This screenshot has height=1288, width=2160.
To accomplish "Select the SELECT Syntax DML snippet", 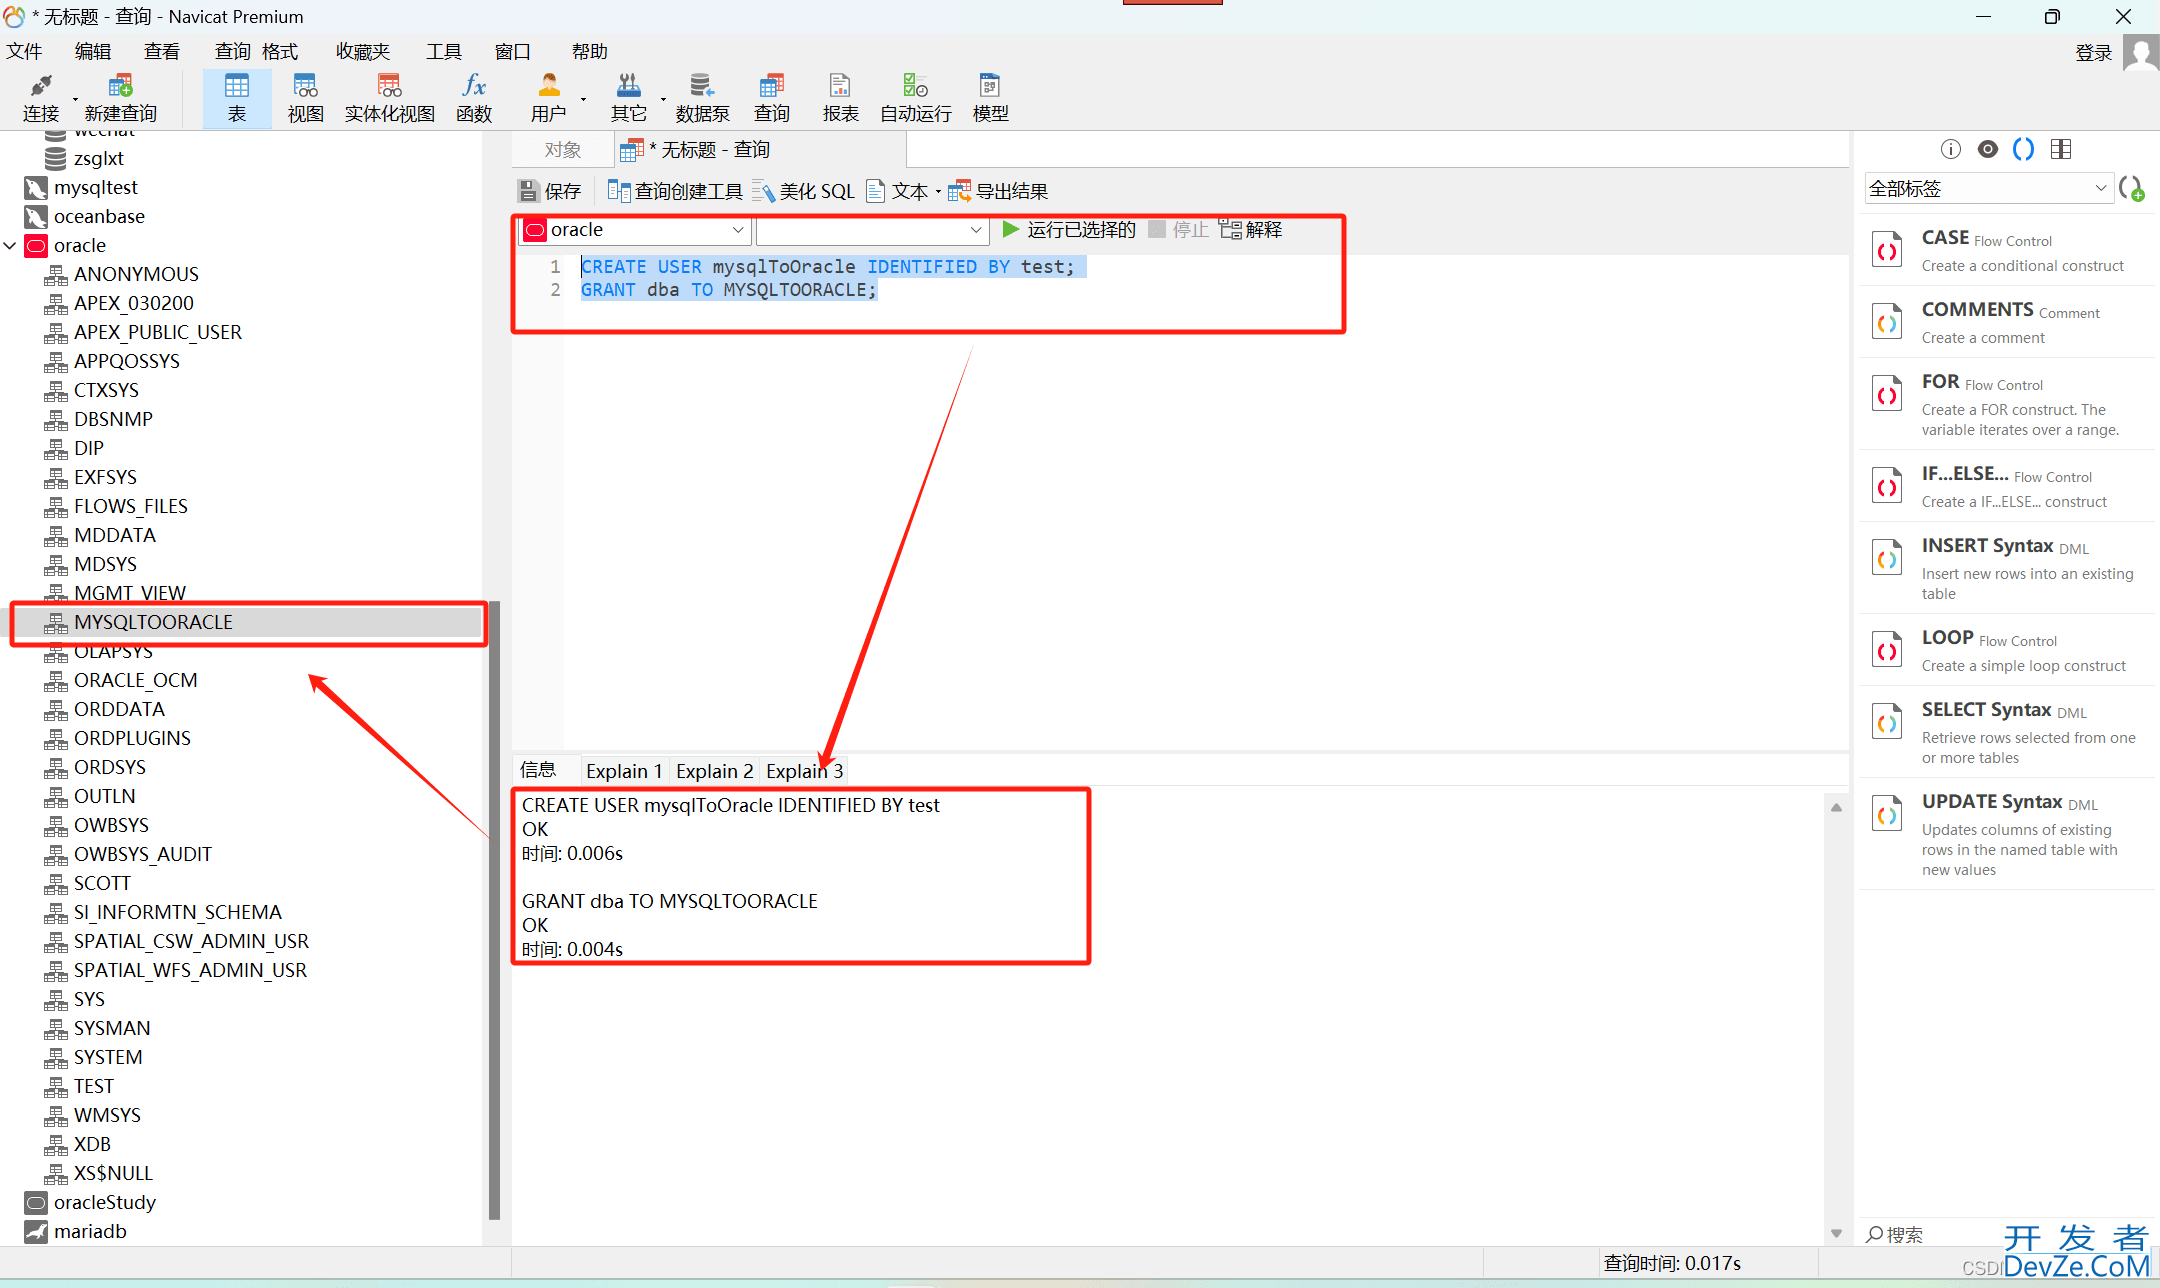I will tap(2007, 732).
